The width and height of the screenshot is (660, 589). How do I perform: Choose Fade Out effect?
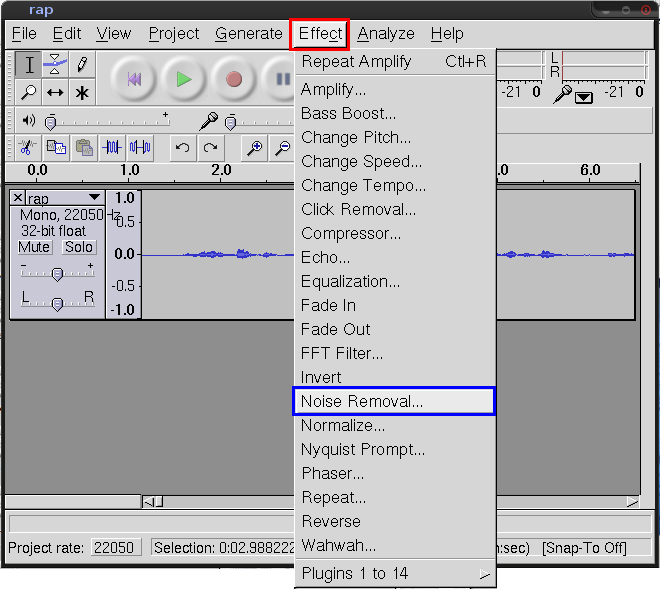pyautogui.click(x=394, y=329)
